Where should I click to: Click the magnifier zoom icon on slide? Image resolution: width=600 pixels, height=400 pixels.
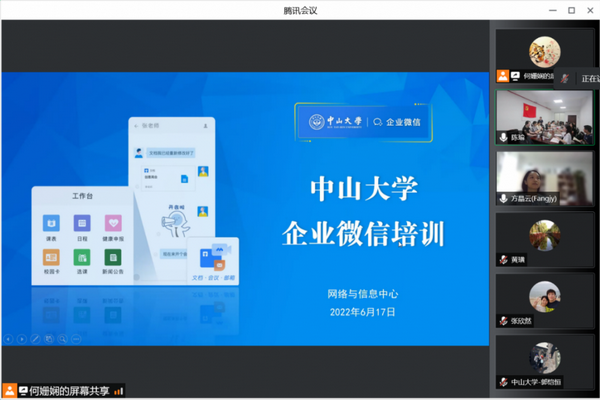pyautogui.click(x=61, y=339)
